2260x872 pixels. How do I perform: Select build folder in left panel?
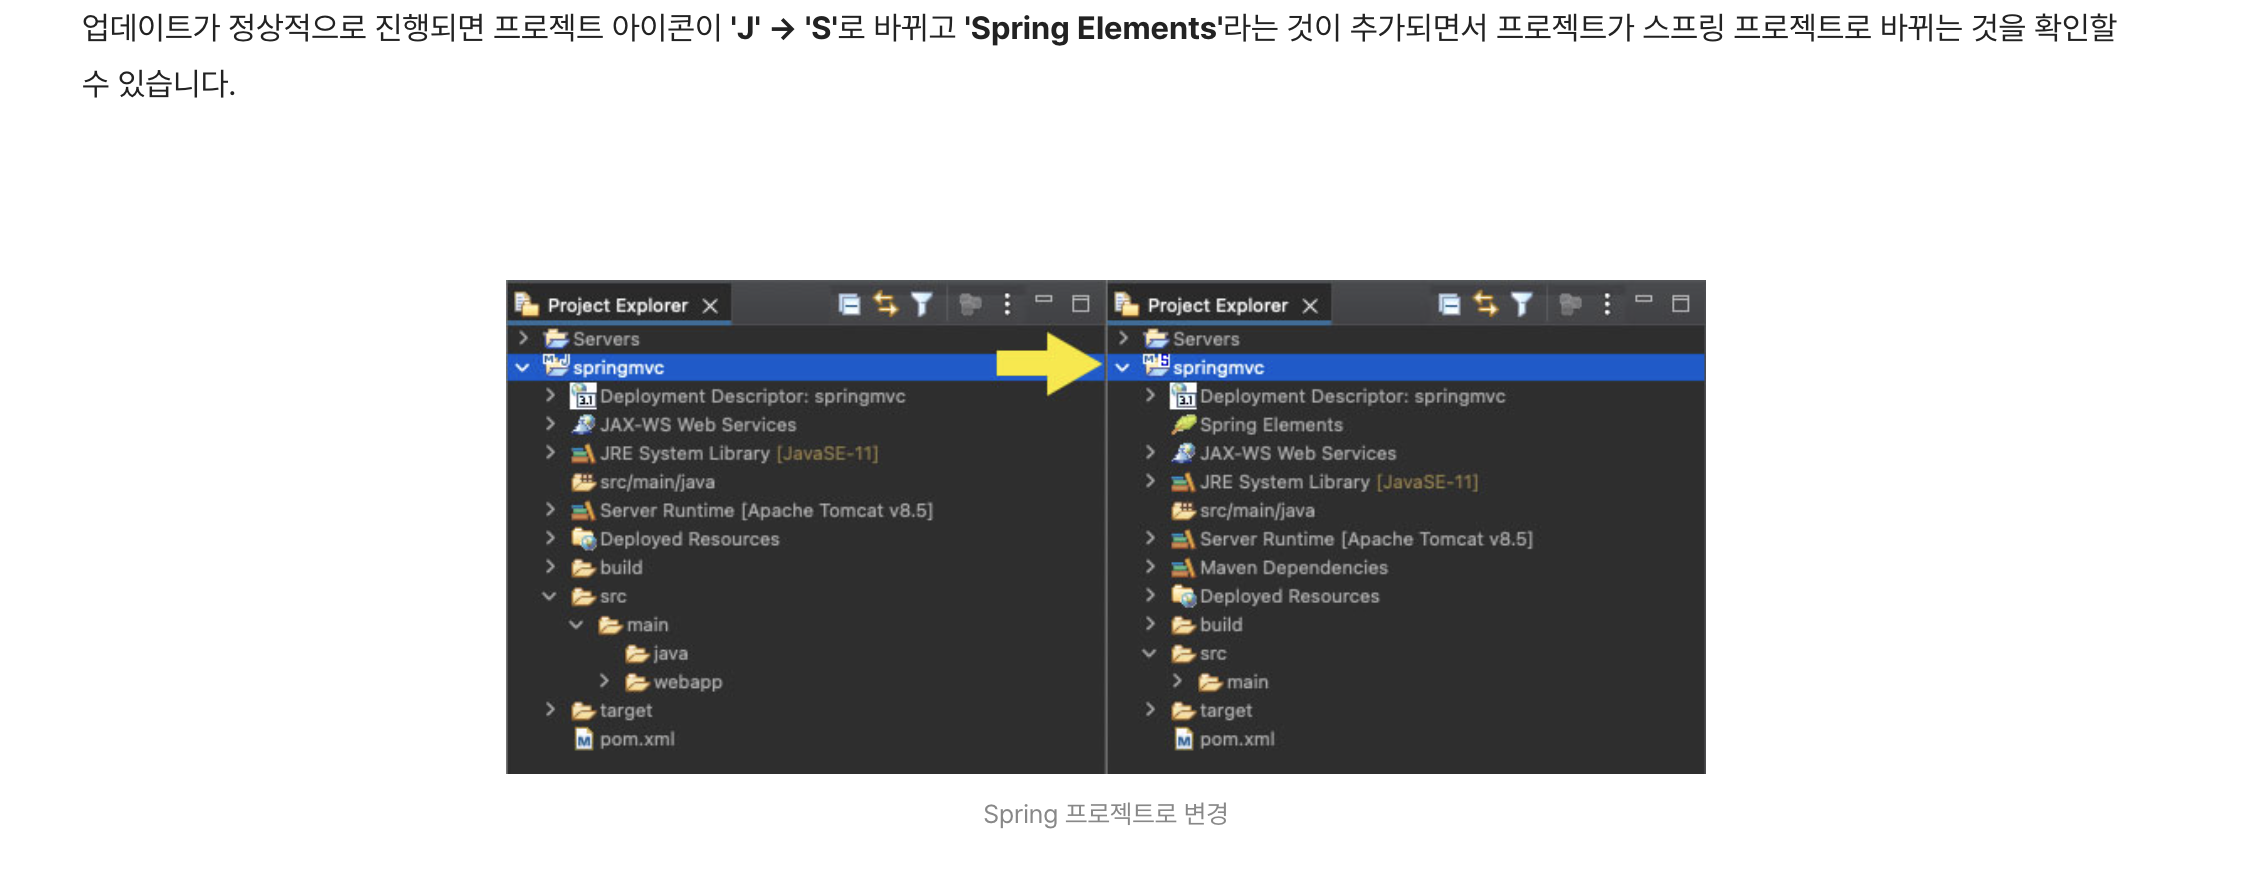tap(621, 568)
